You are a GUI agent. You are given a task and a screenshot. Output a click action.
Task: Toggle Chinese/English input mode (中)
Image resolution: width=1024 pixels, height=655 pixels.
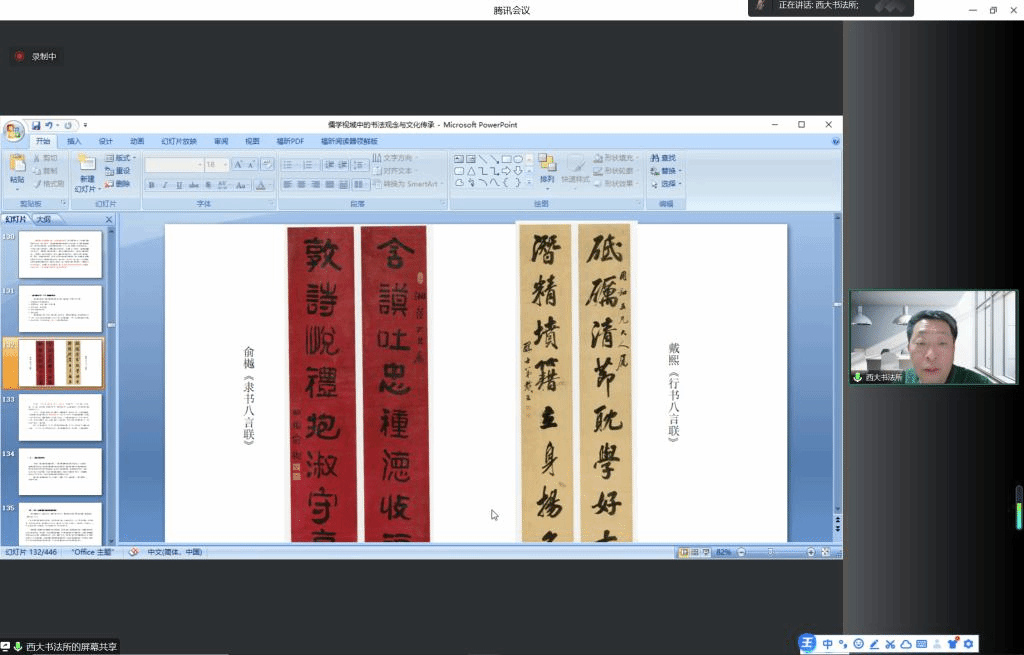coord(827,644)
